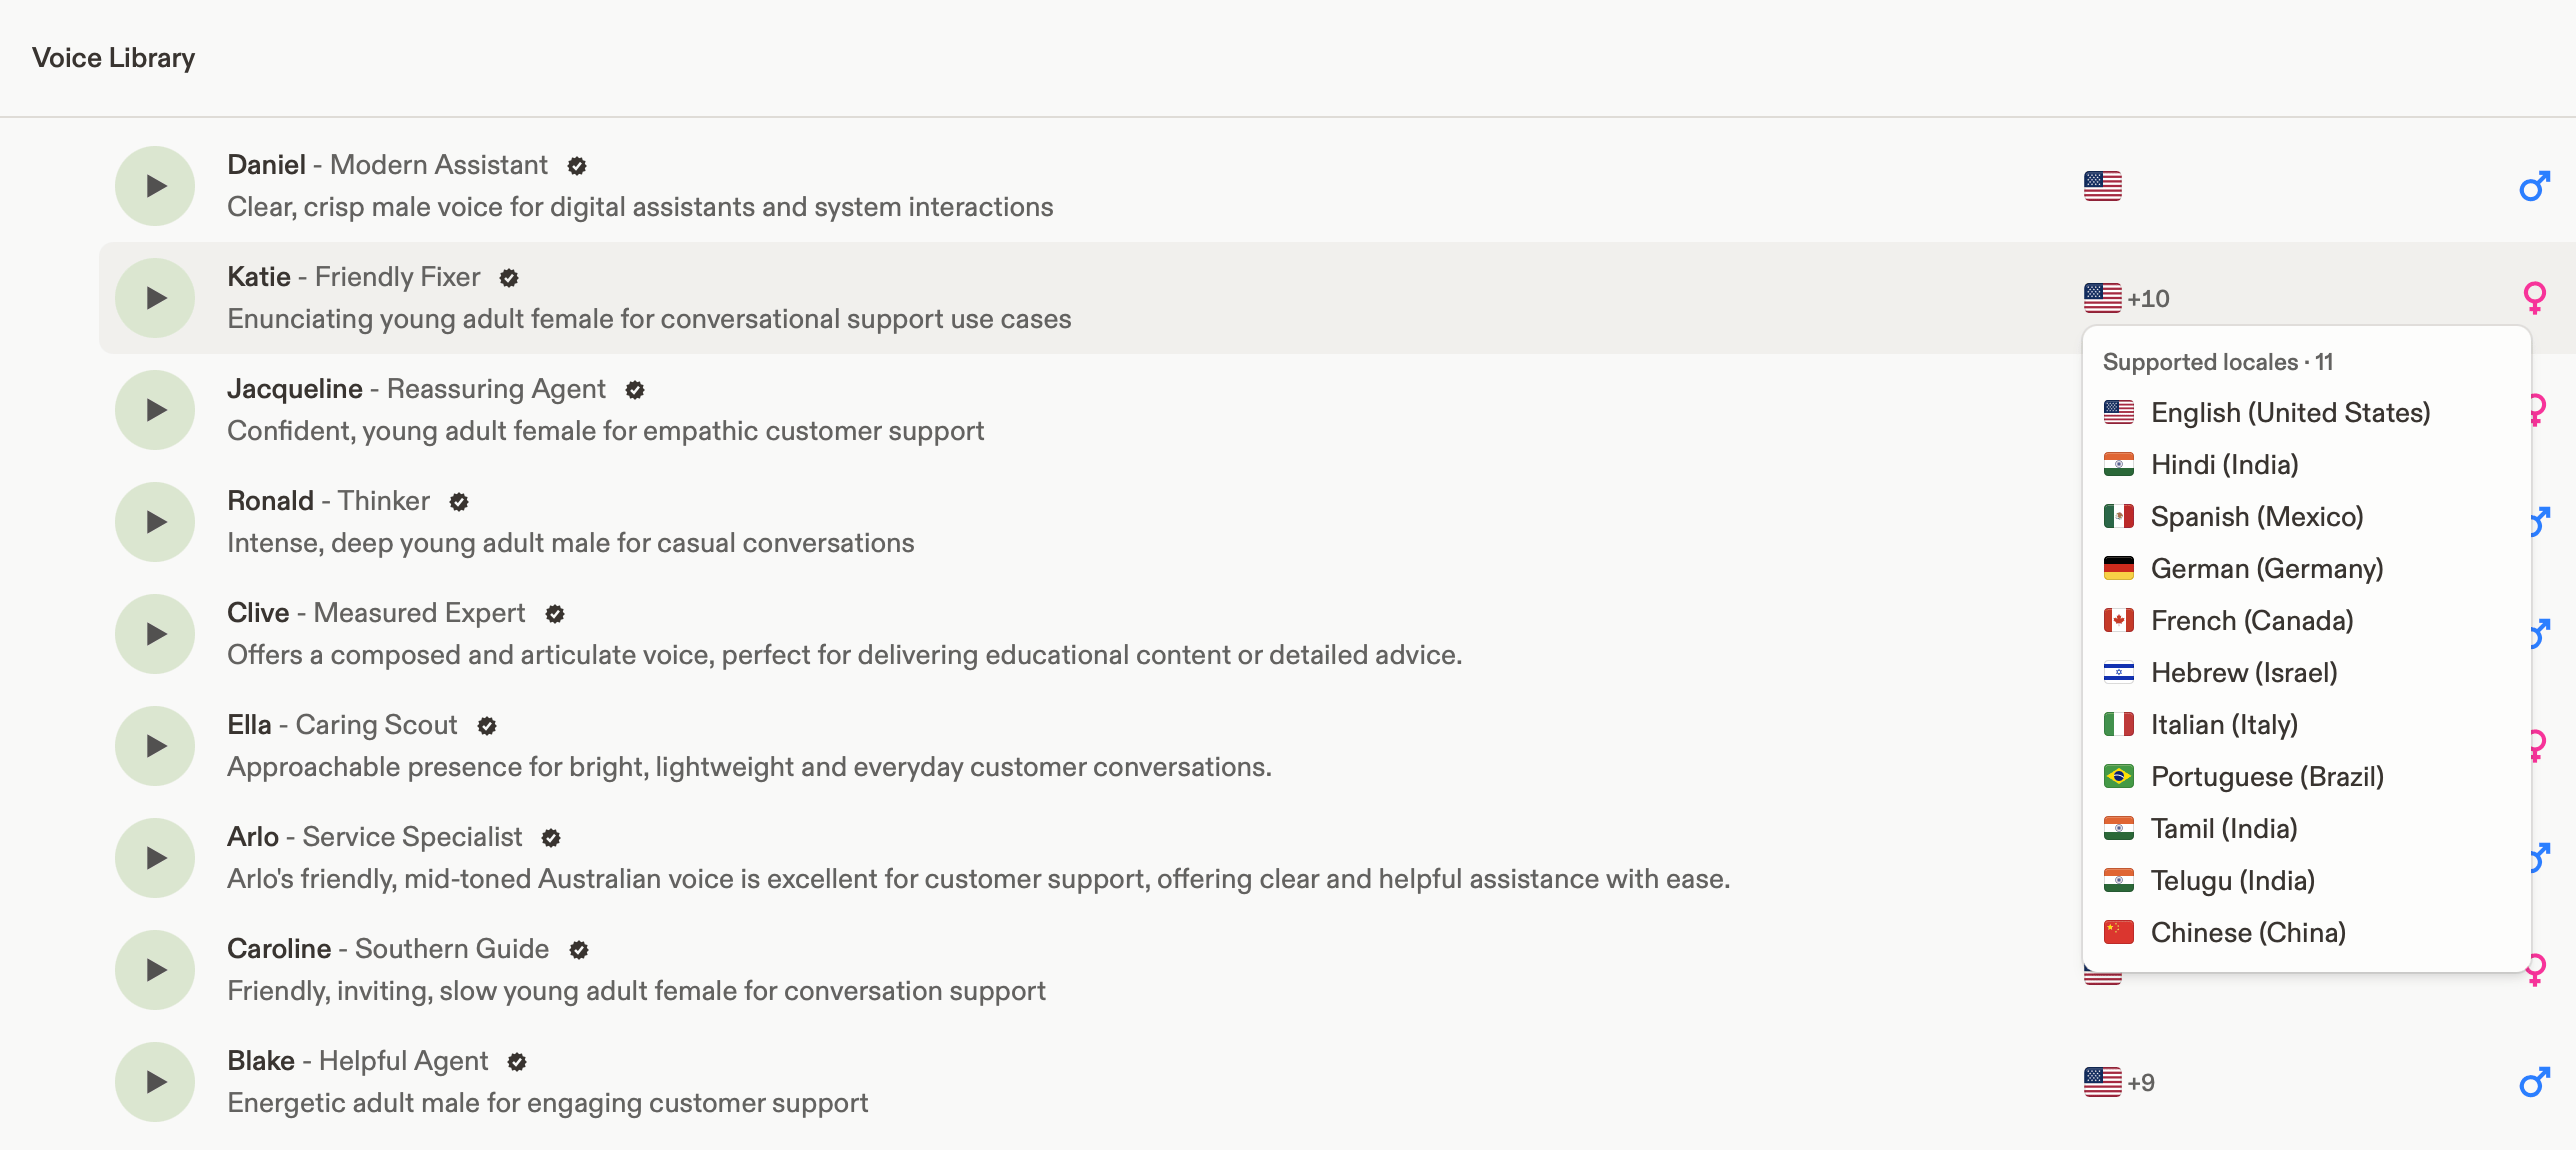Screen dimensions: 2576x1150
Task: Click the verified badge next to Daniel
Action: point(577,166)
